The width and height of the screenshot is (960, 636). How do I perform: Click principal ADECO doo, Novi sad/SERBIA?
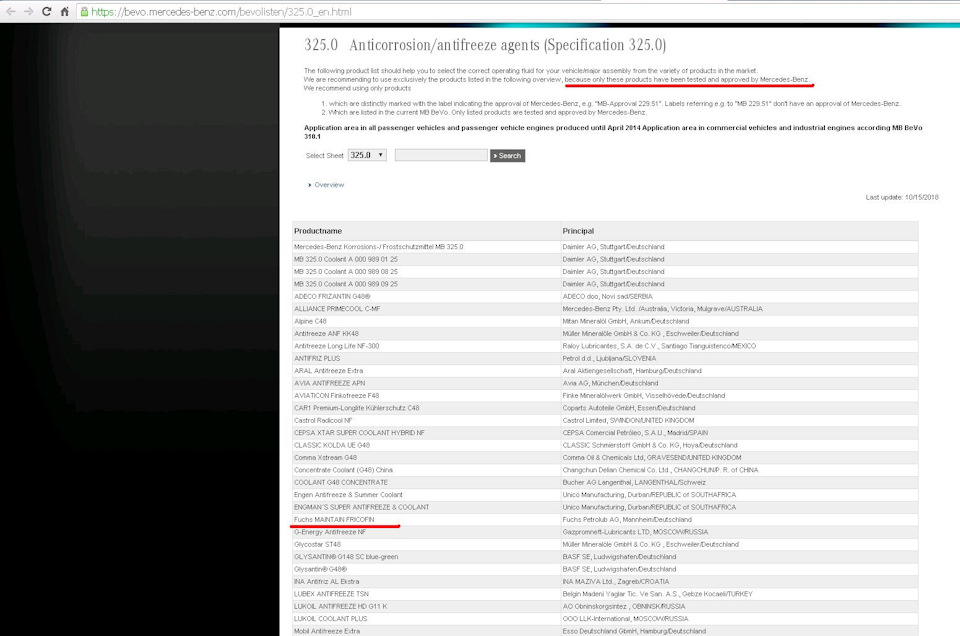(x=607, y=296)
